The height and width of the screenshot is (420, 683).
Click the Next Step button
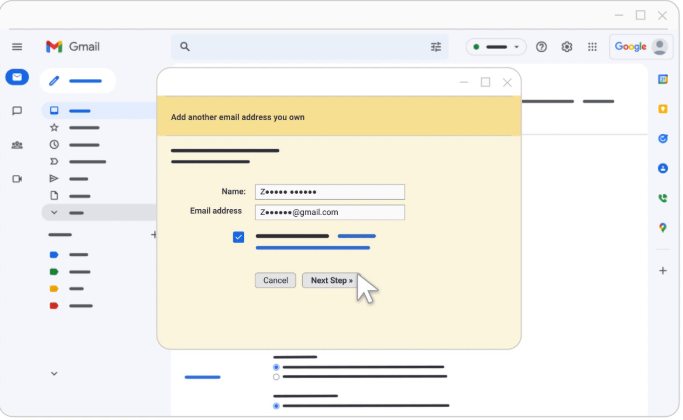pyautogui.click(x=331, y=280)
